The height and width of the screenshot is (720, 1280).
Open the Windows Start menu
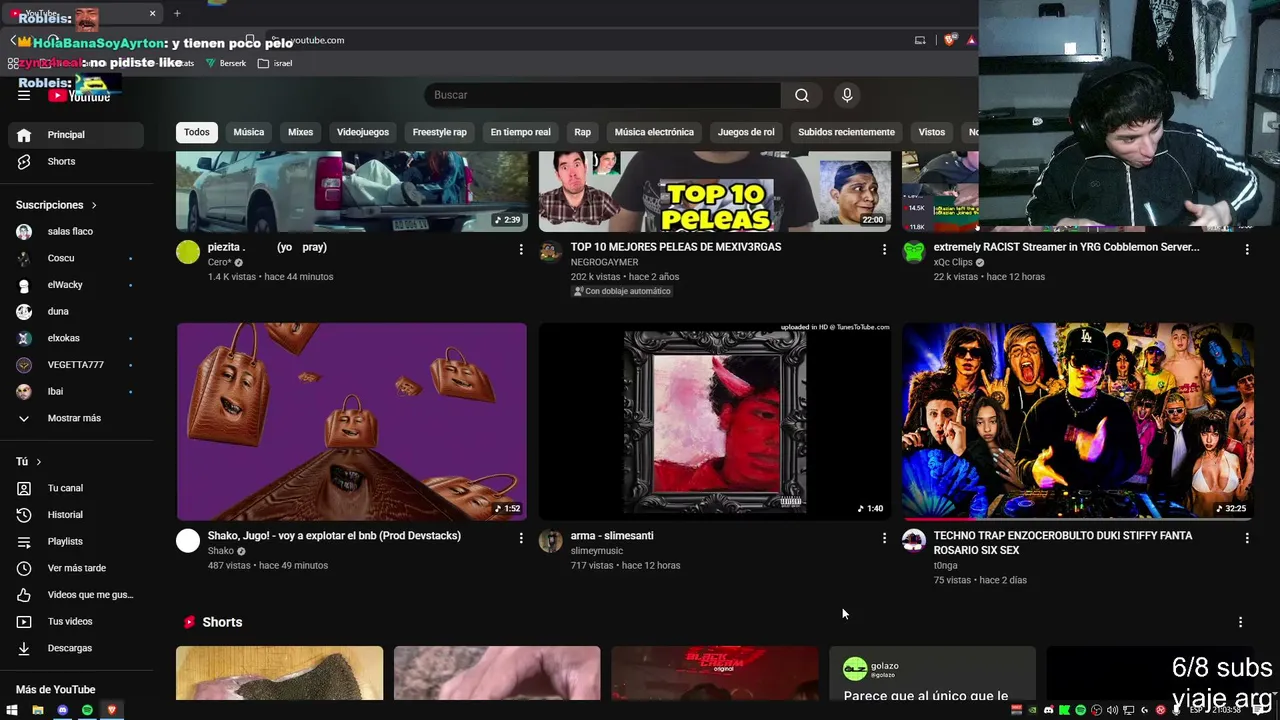tap(12, 710)
